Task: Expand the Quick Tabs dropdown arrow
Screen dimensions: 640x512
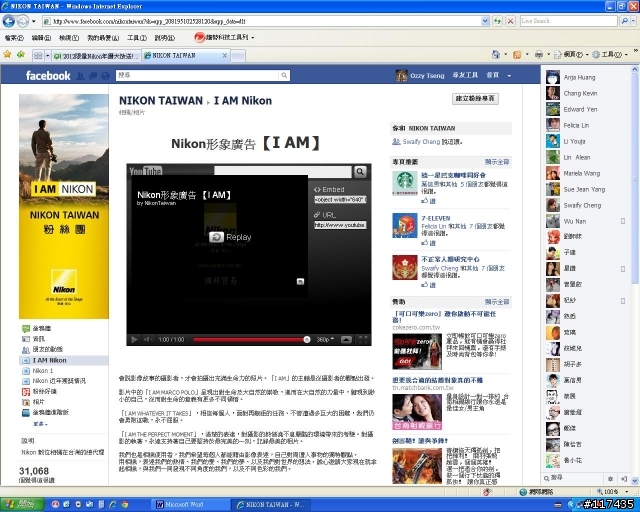Action: pyautogui.click(x=48, y=56)
